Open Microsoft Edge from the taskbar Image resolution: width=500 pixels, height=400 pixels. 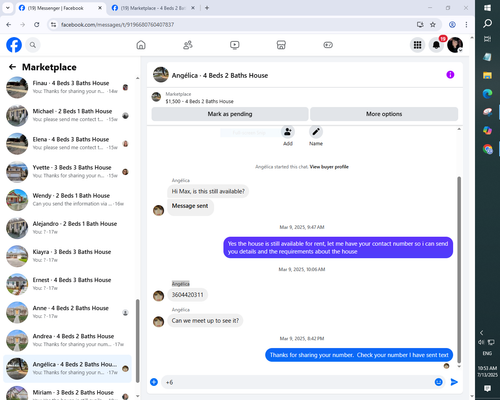pyautogui.click(x=487, y=94)
